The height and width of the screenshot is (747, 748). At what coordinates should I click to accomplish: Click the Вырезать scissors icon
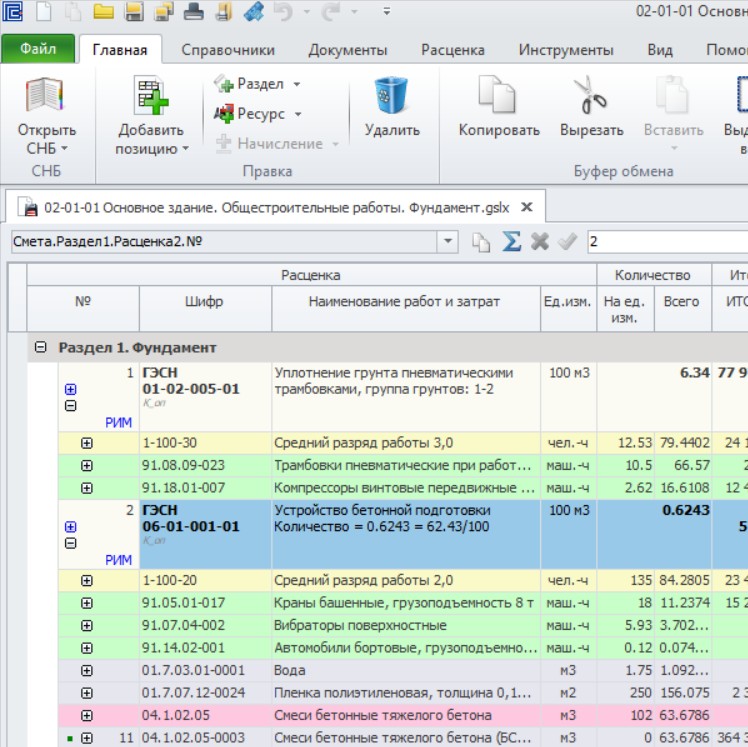[591, 95]
